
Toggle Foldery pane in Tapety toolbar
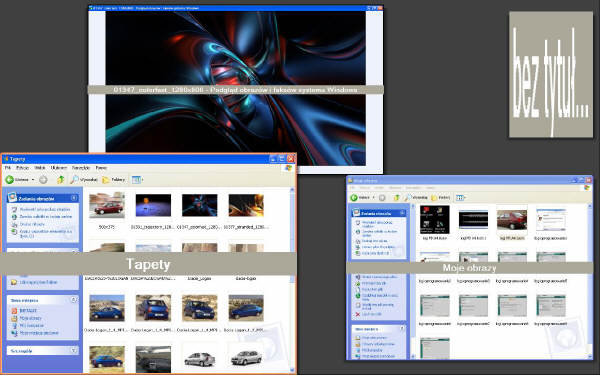(114, 179)
